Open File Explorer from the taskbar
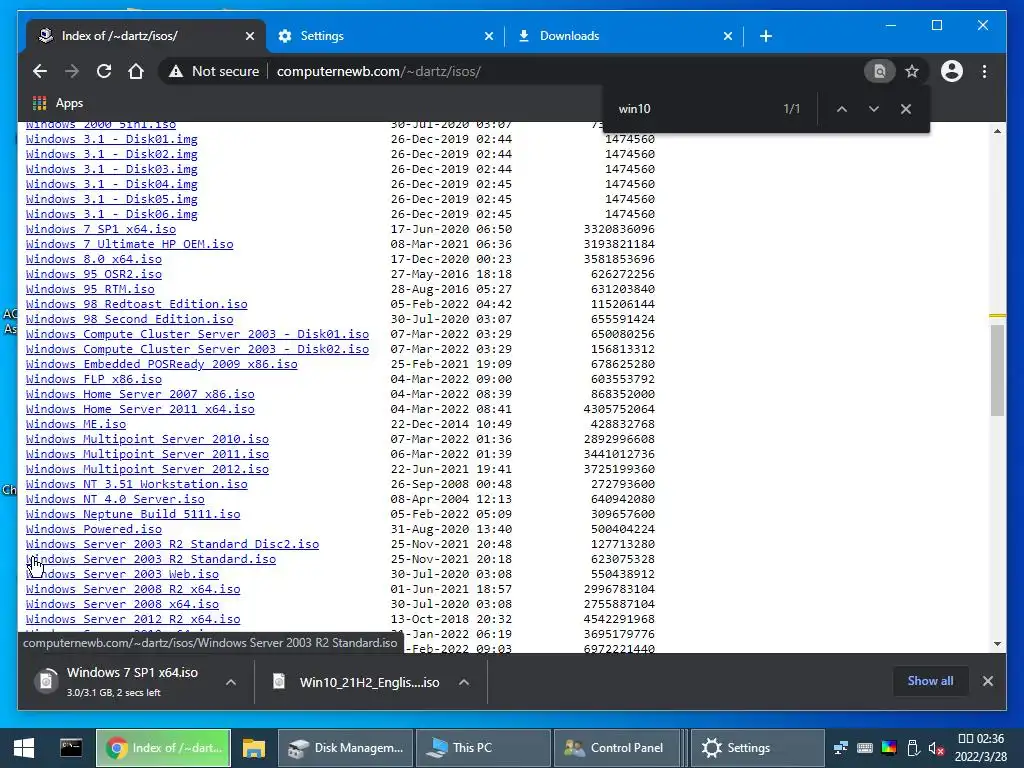 click(253, 748)
